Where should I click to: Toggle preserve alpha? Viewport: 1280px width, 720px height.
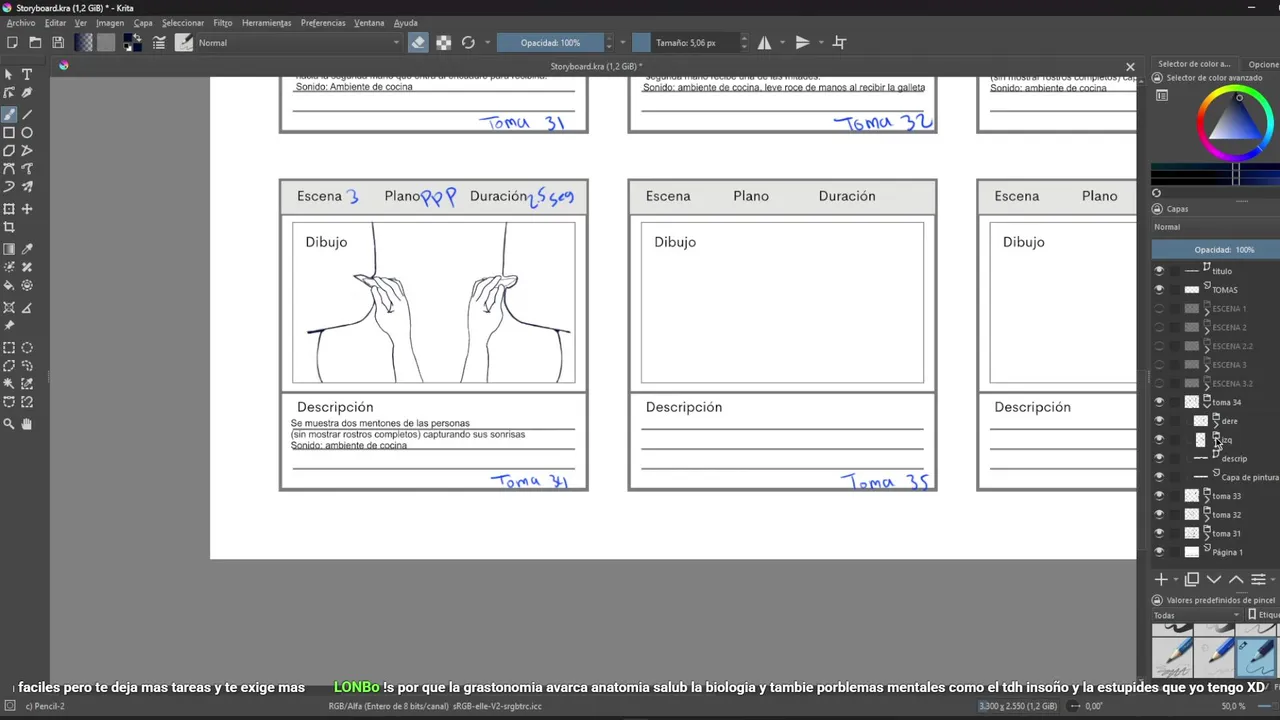tap(443, 43)
